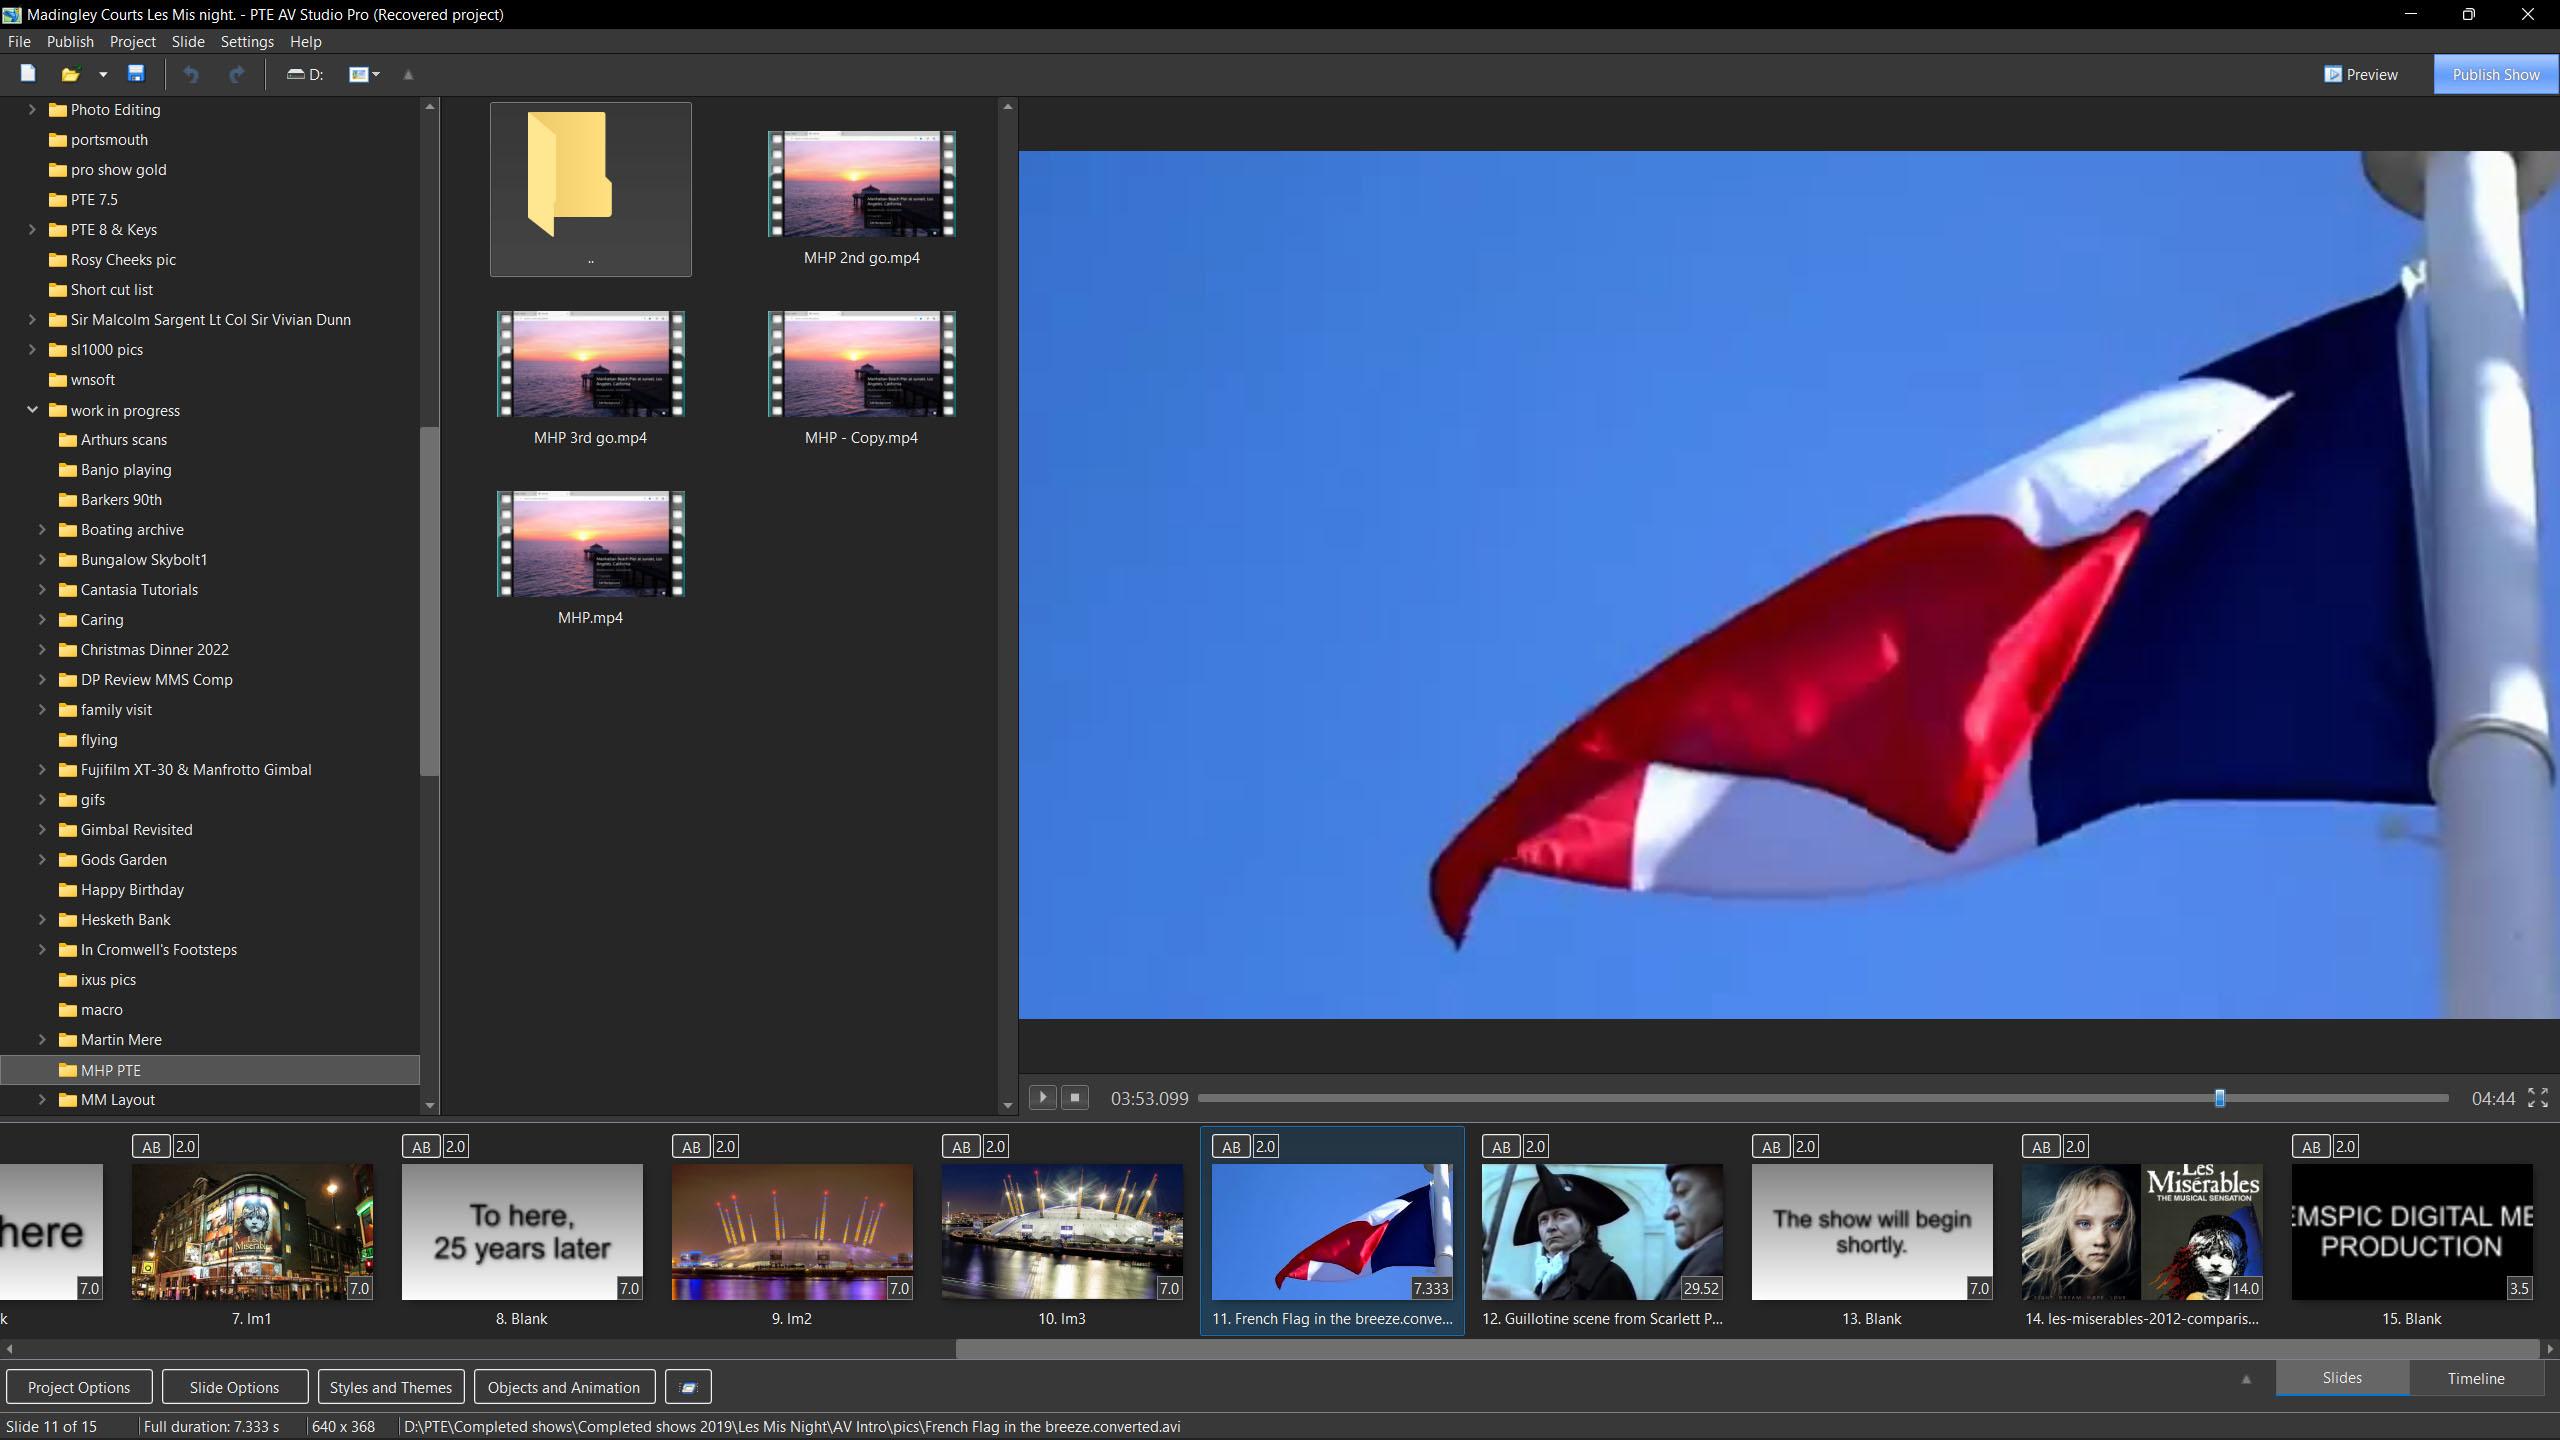Screen dimensions: 2560x1440
Task: Click AB transition icon on slide 15
Action: pos(2311,1147)
